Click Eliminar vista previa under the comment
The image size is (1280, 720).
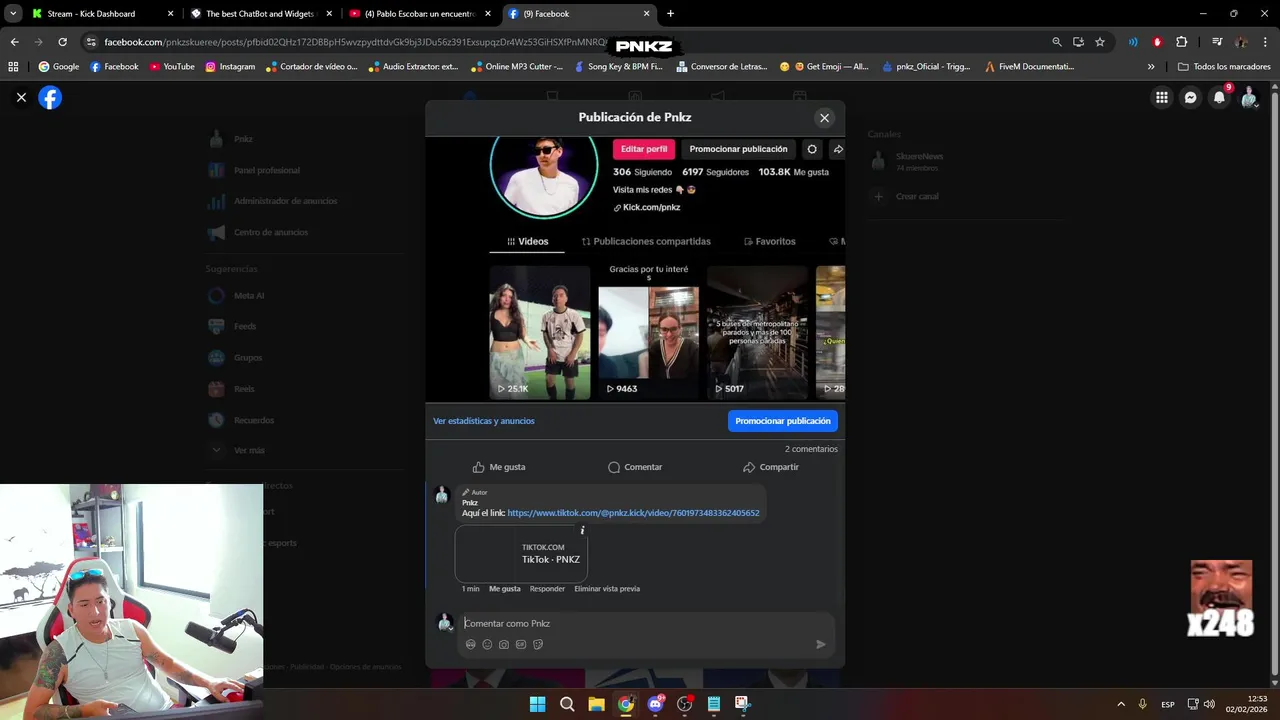point(607,589)
